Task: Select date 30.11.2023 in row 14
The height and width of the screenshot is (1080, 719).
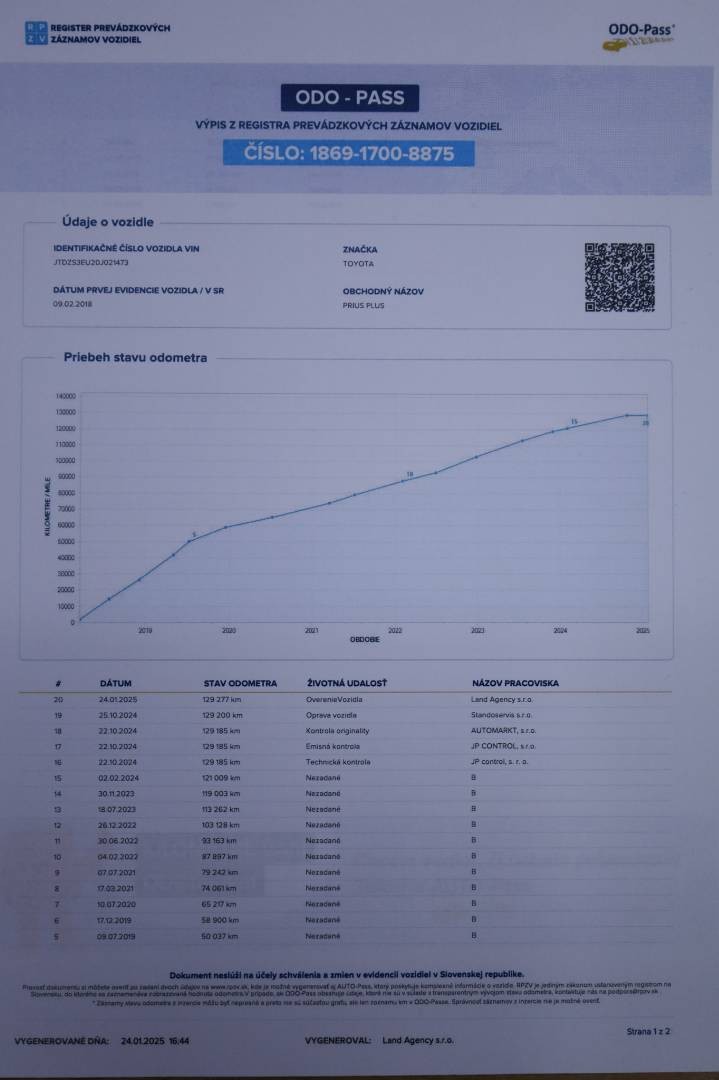Action: click(117, 794)
